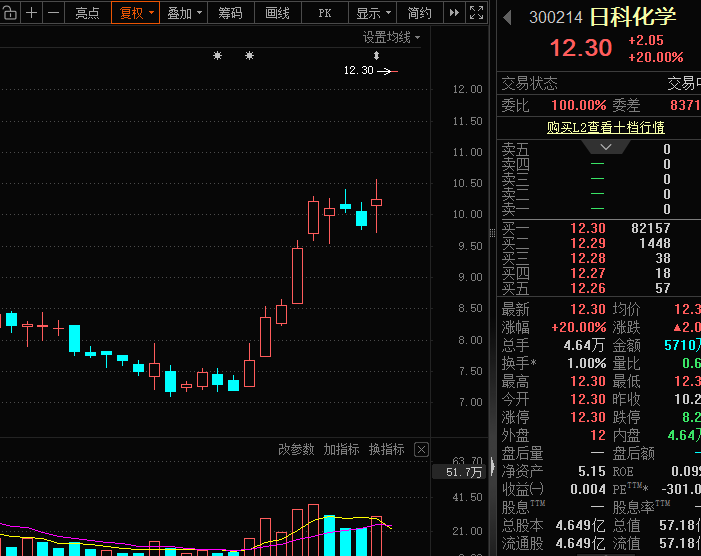701x556 pixels.
Task: Open the 叠加 overlay dropdown
Action: click(184, 13)
